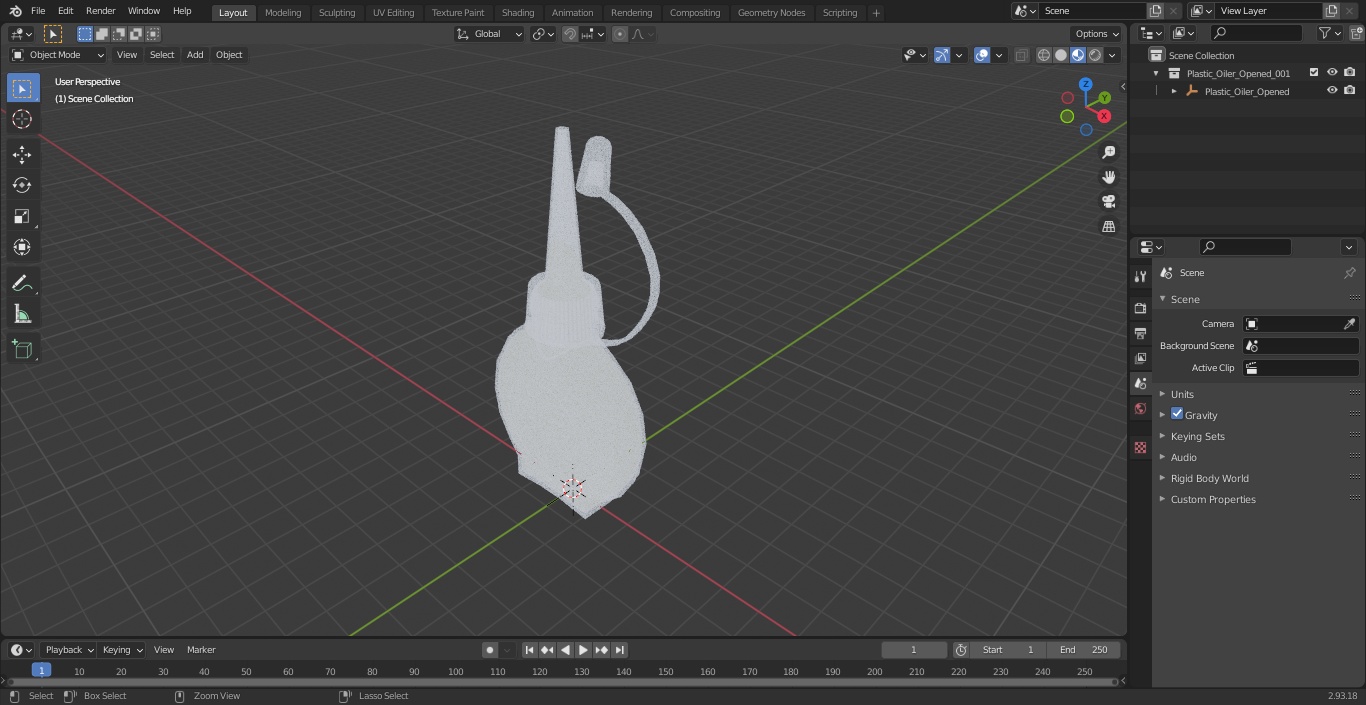Expand the Units panel
The height and width of the screenshot is (705, 1366).
pos(1182,394)
